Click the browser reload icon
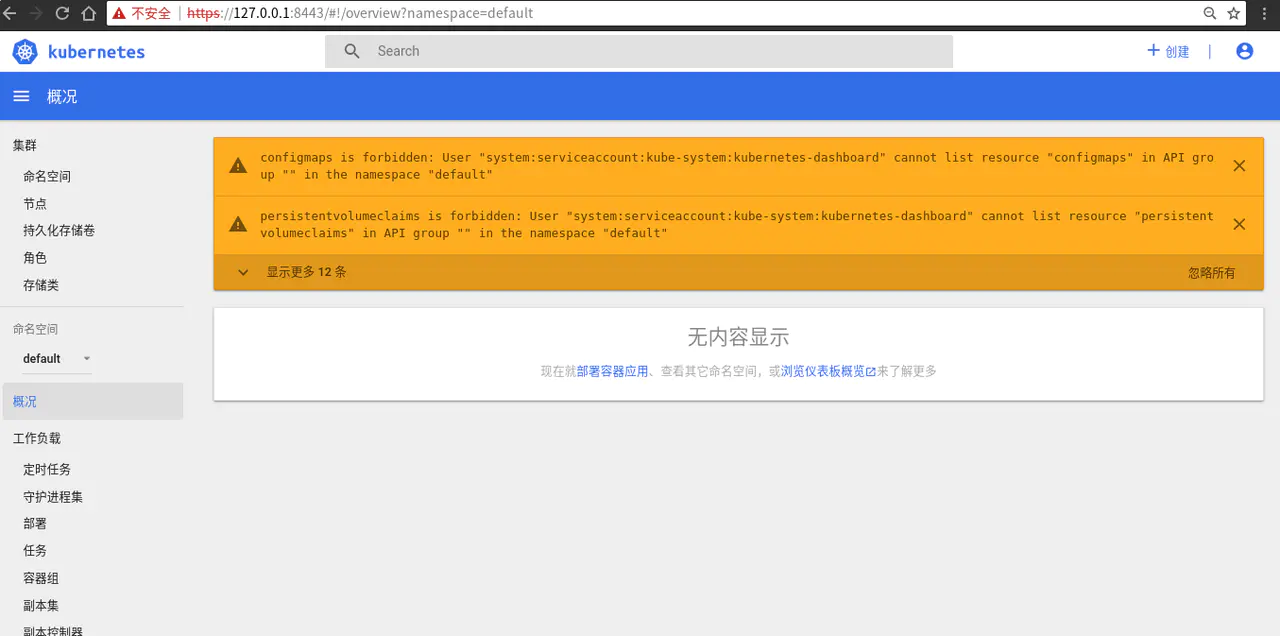Screen dimensions: 1280x636 (x=62, y=13)
